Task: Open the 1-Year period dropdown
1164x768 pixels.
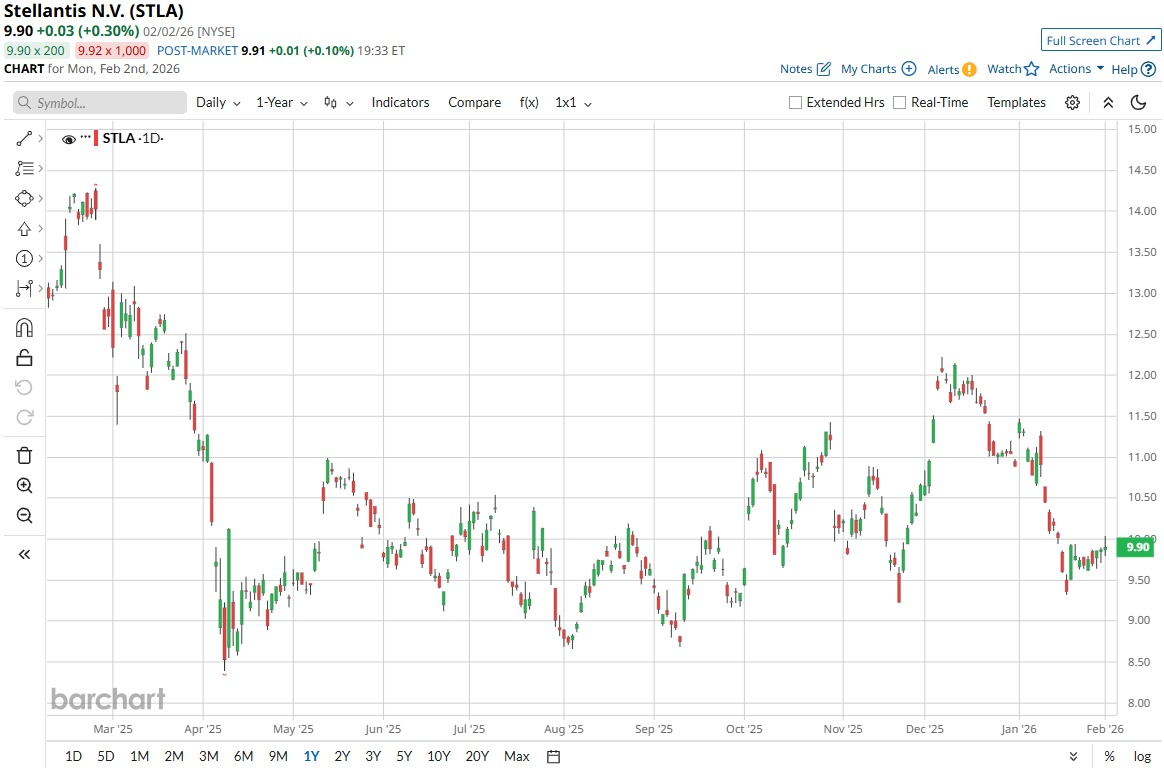Action: (281, 102)
